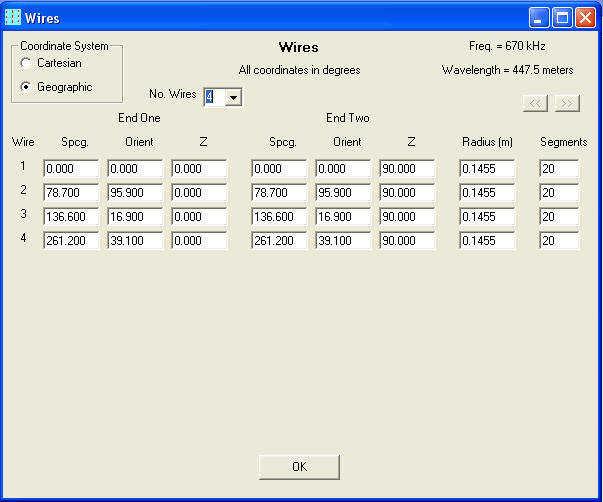Click the Wires window title bar icon
603x502 pixels.
13,17
